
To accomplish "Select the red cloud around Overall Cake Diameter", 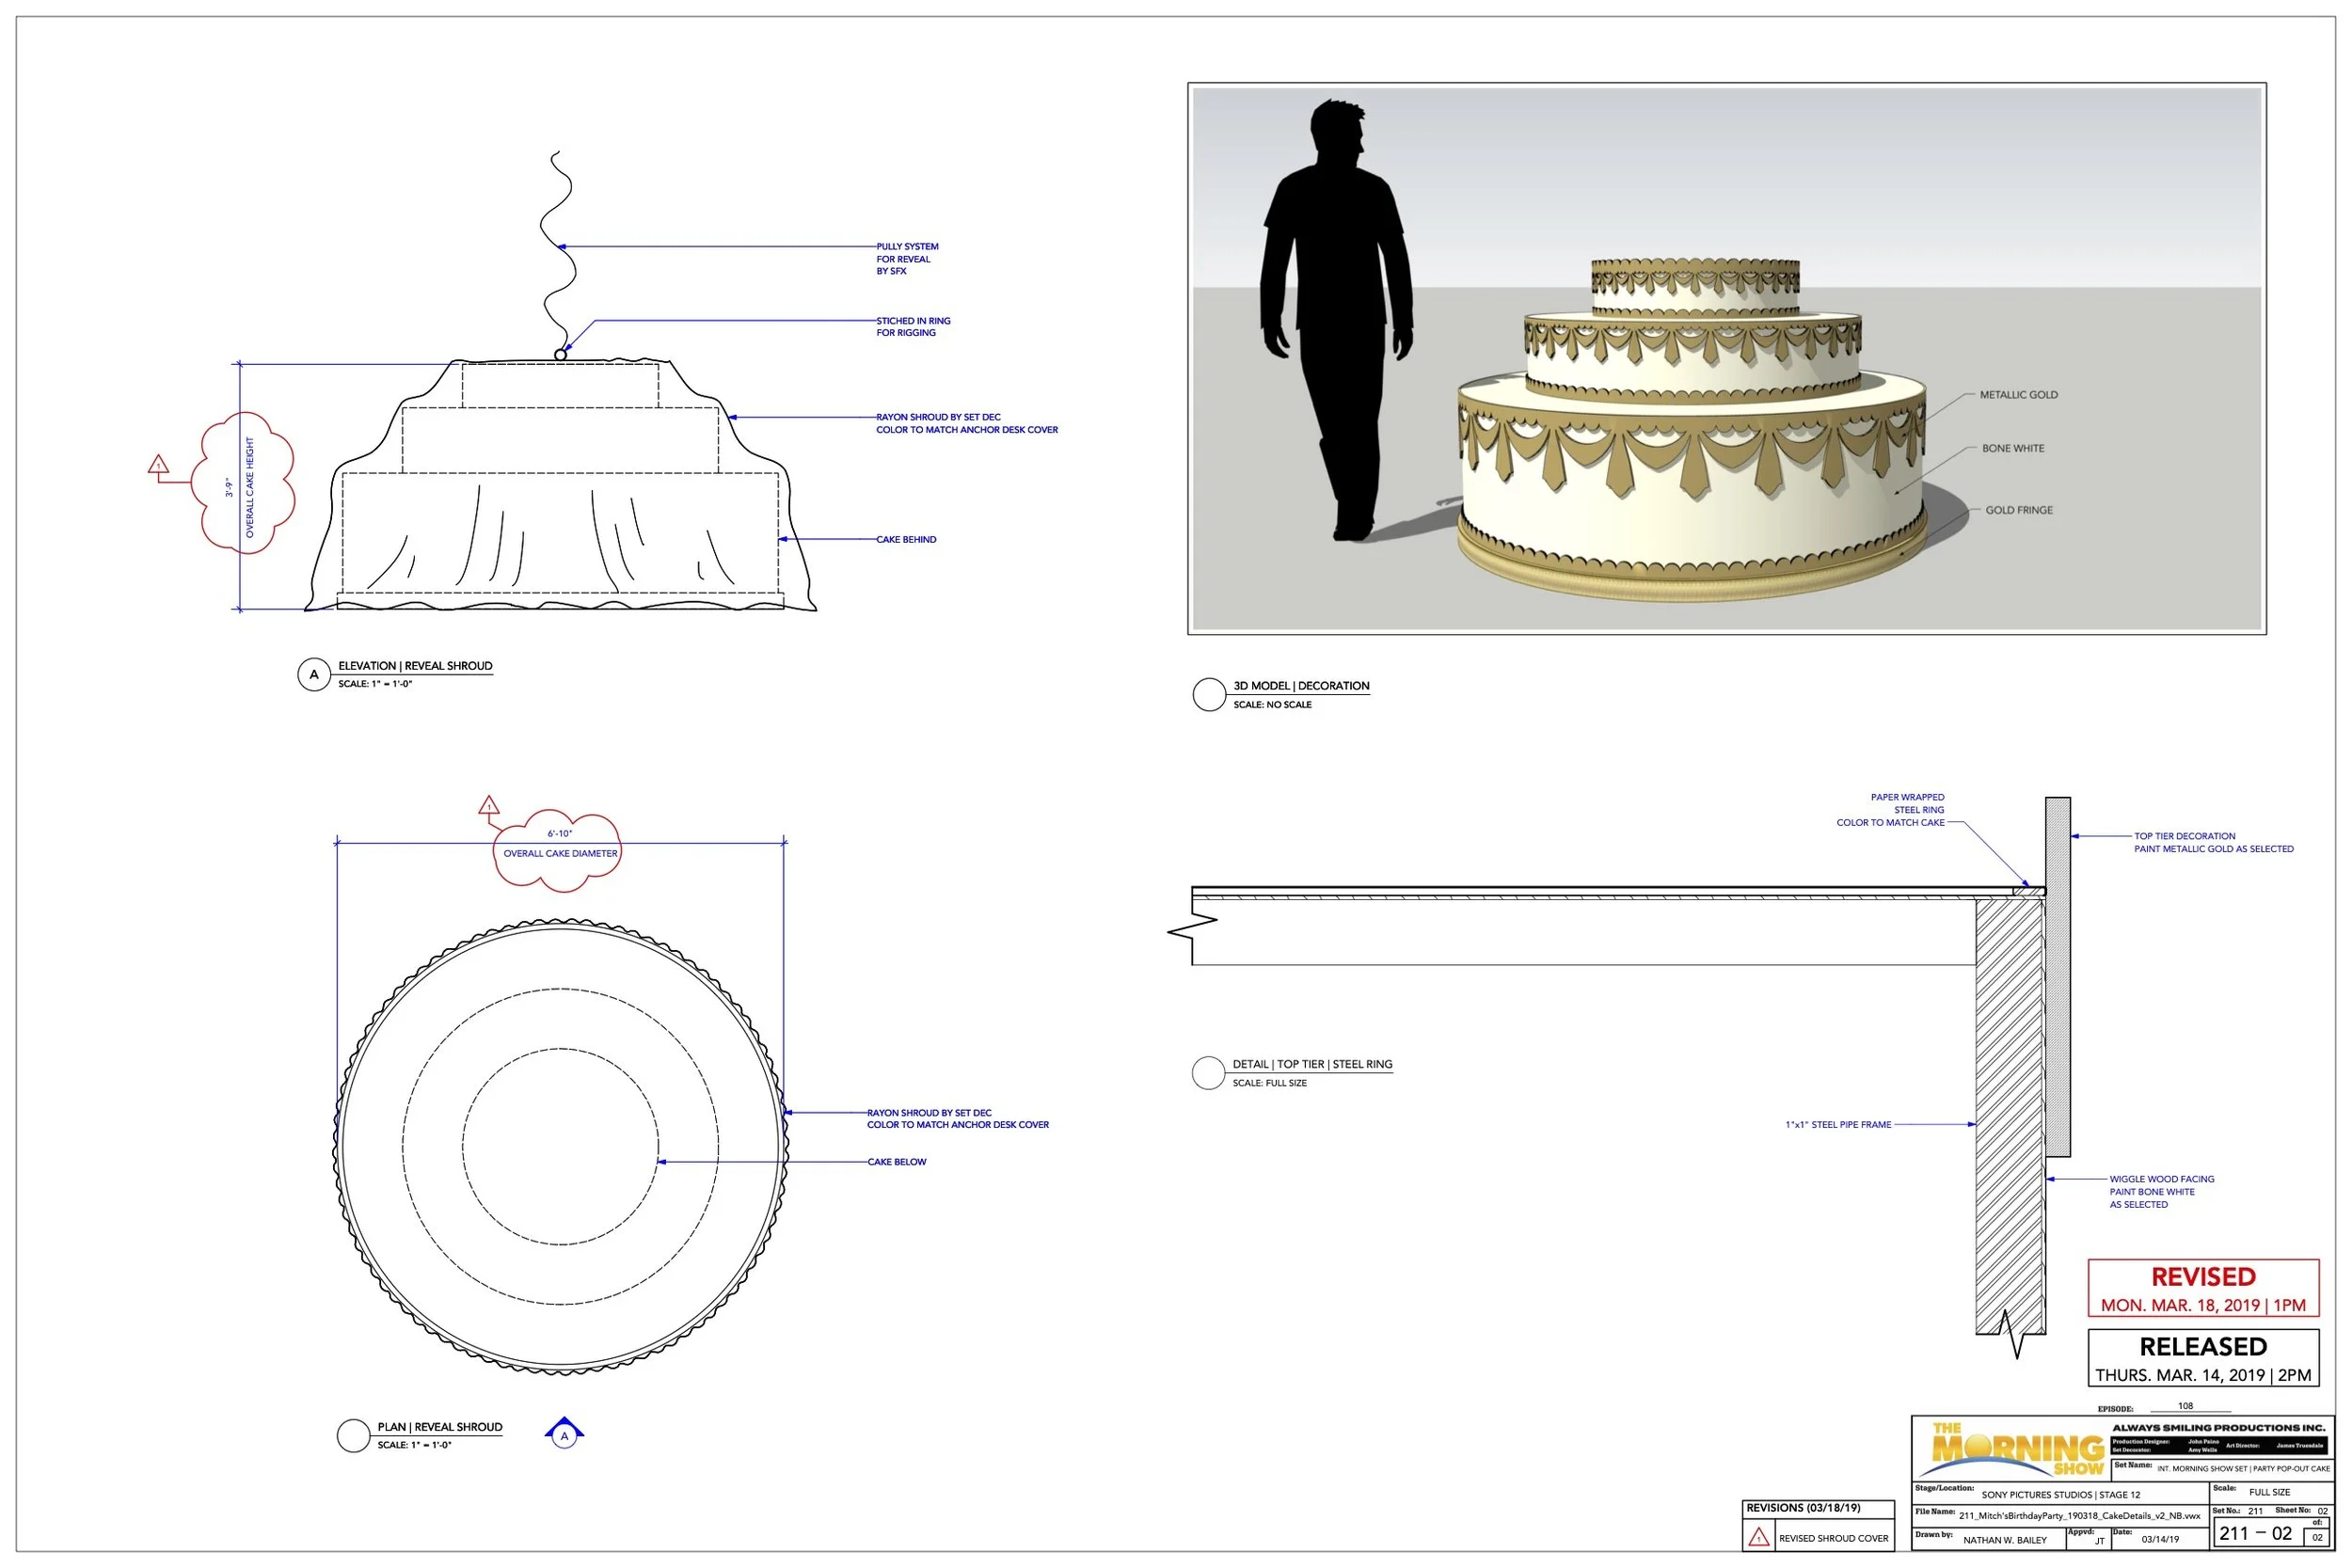I will [558, 850].
